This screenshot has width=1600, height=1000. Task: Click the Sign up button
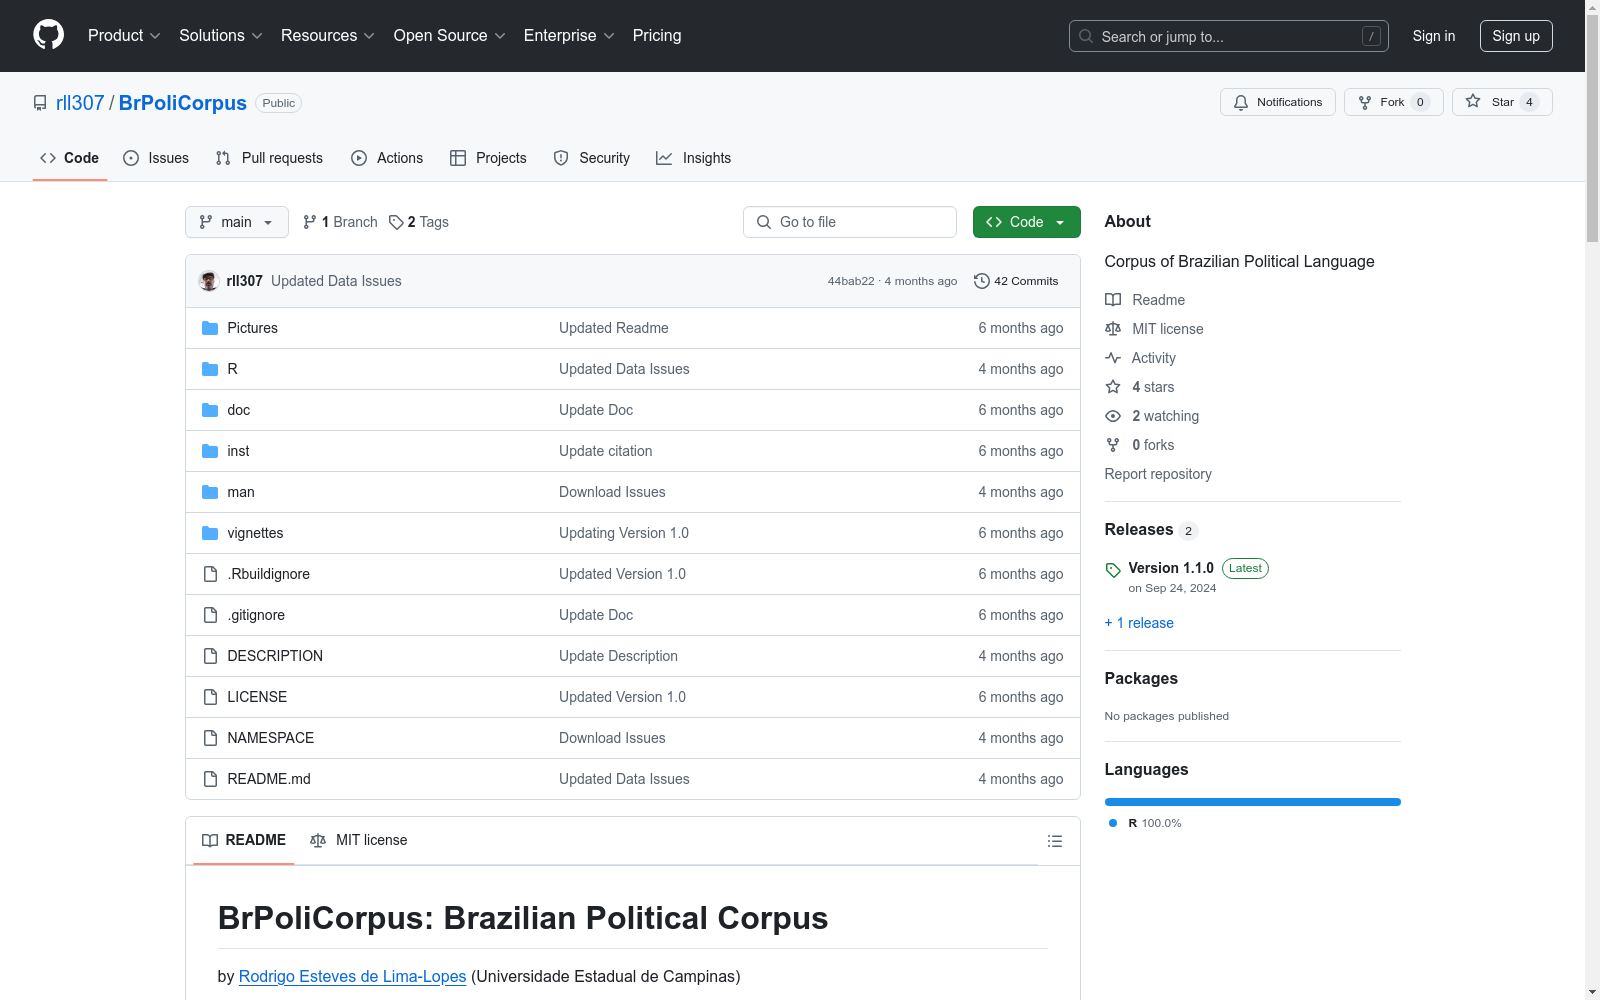(1516, 36)
